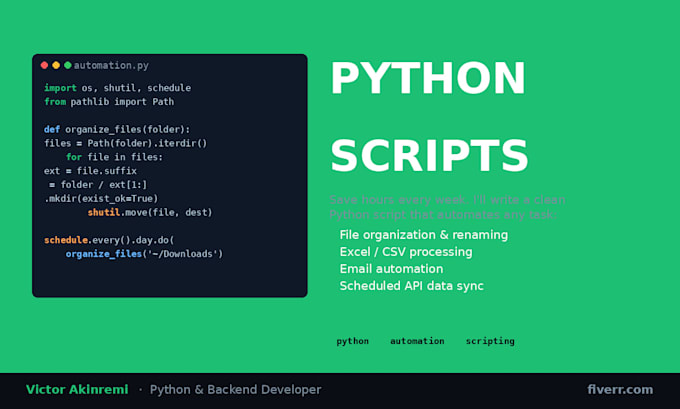The image size is (680, 409).
Task: Click 'Scheduled API data sync' item
Action: [x=412, y=286]
